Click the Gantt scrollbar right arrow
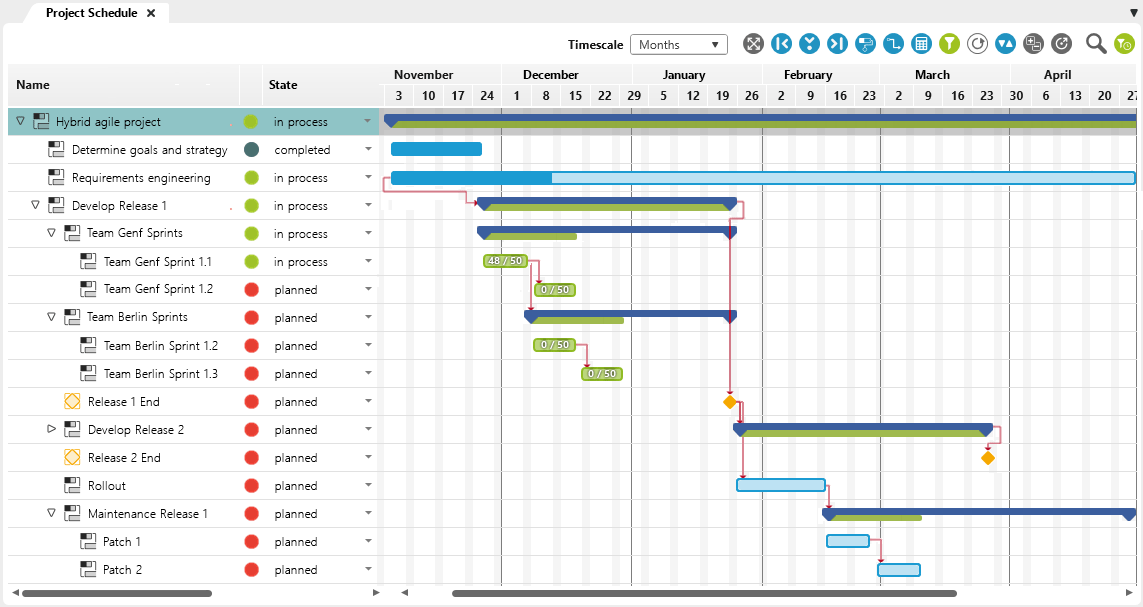This screenshot has width=1143, height=607. (1129, 592)
